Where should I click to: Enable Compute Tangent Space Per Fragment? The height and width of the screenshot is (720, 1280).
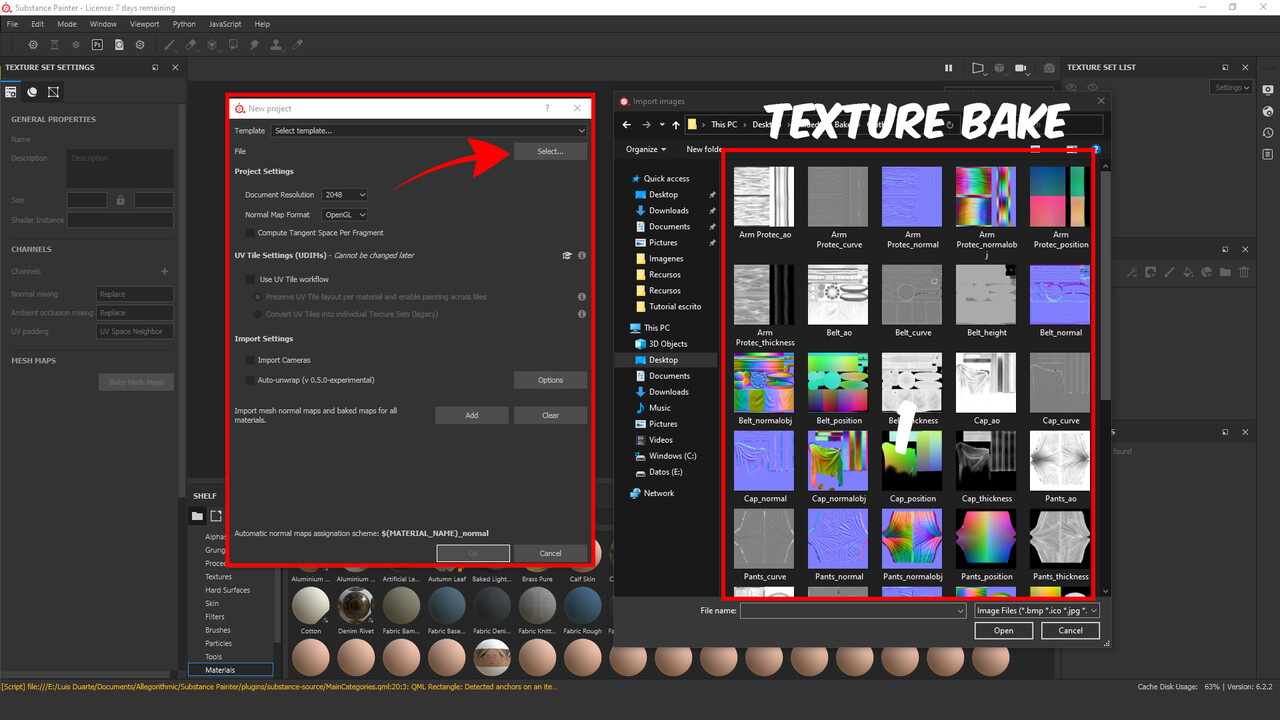point(250,233)
